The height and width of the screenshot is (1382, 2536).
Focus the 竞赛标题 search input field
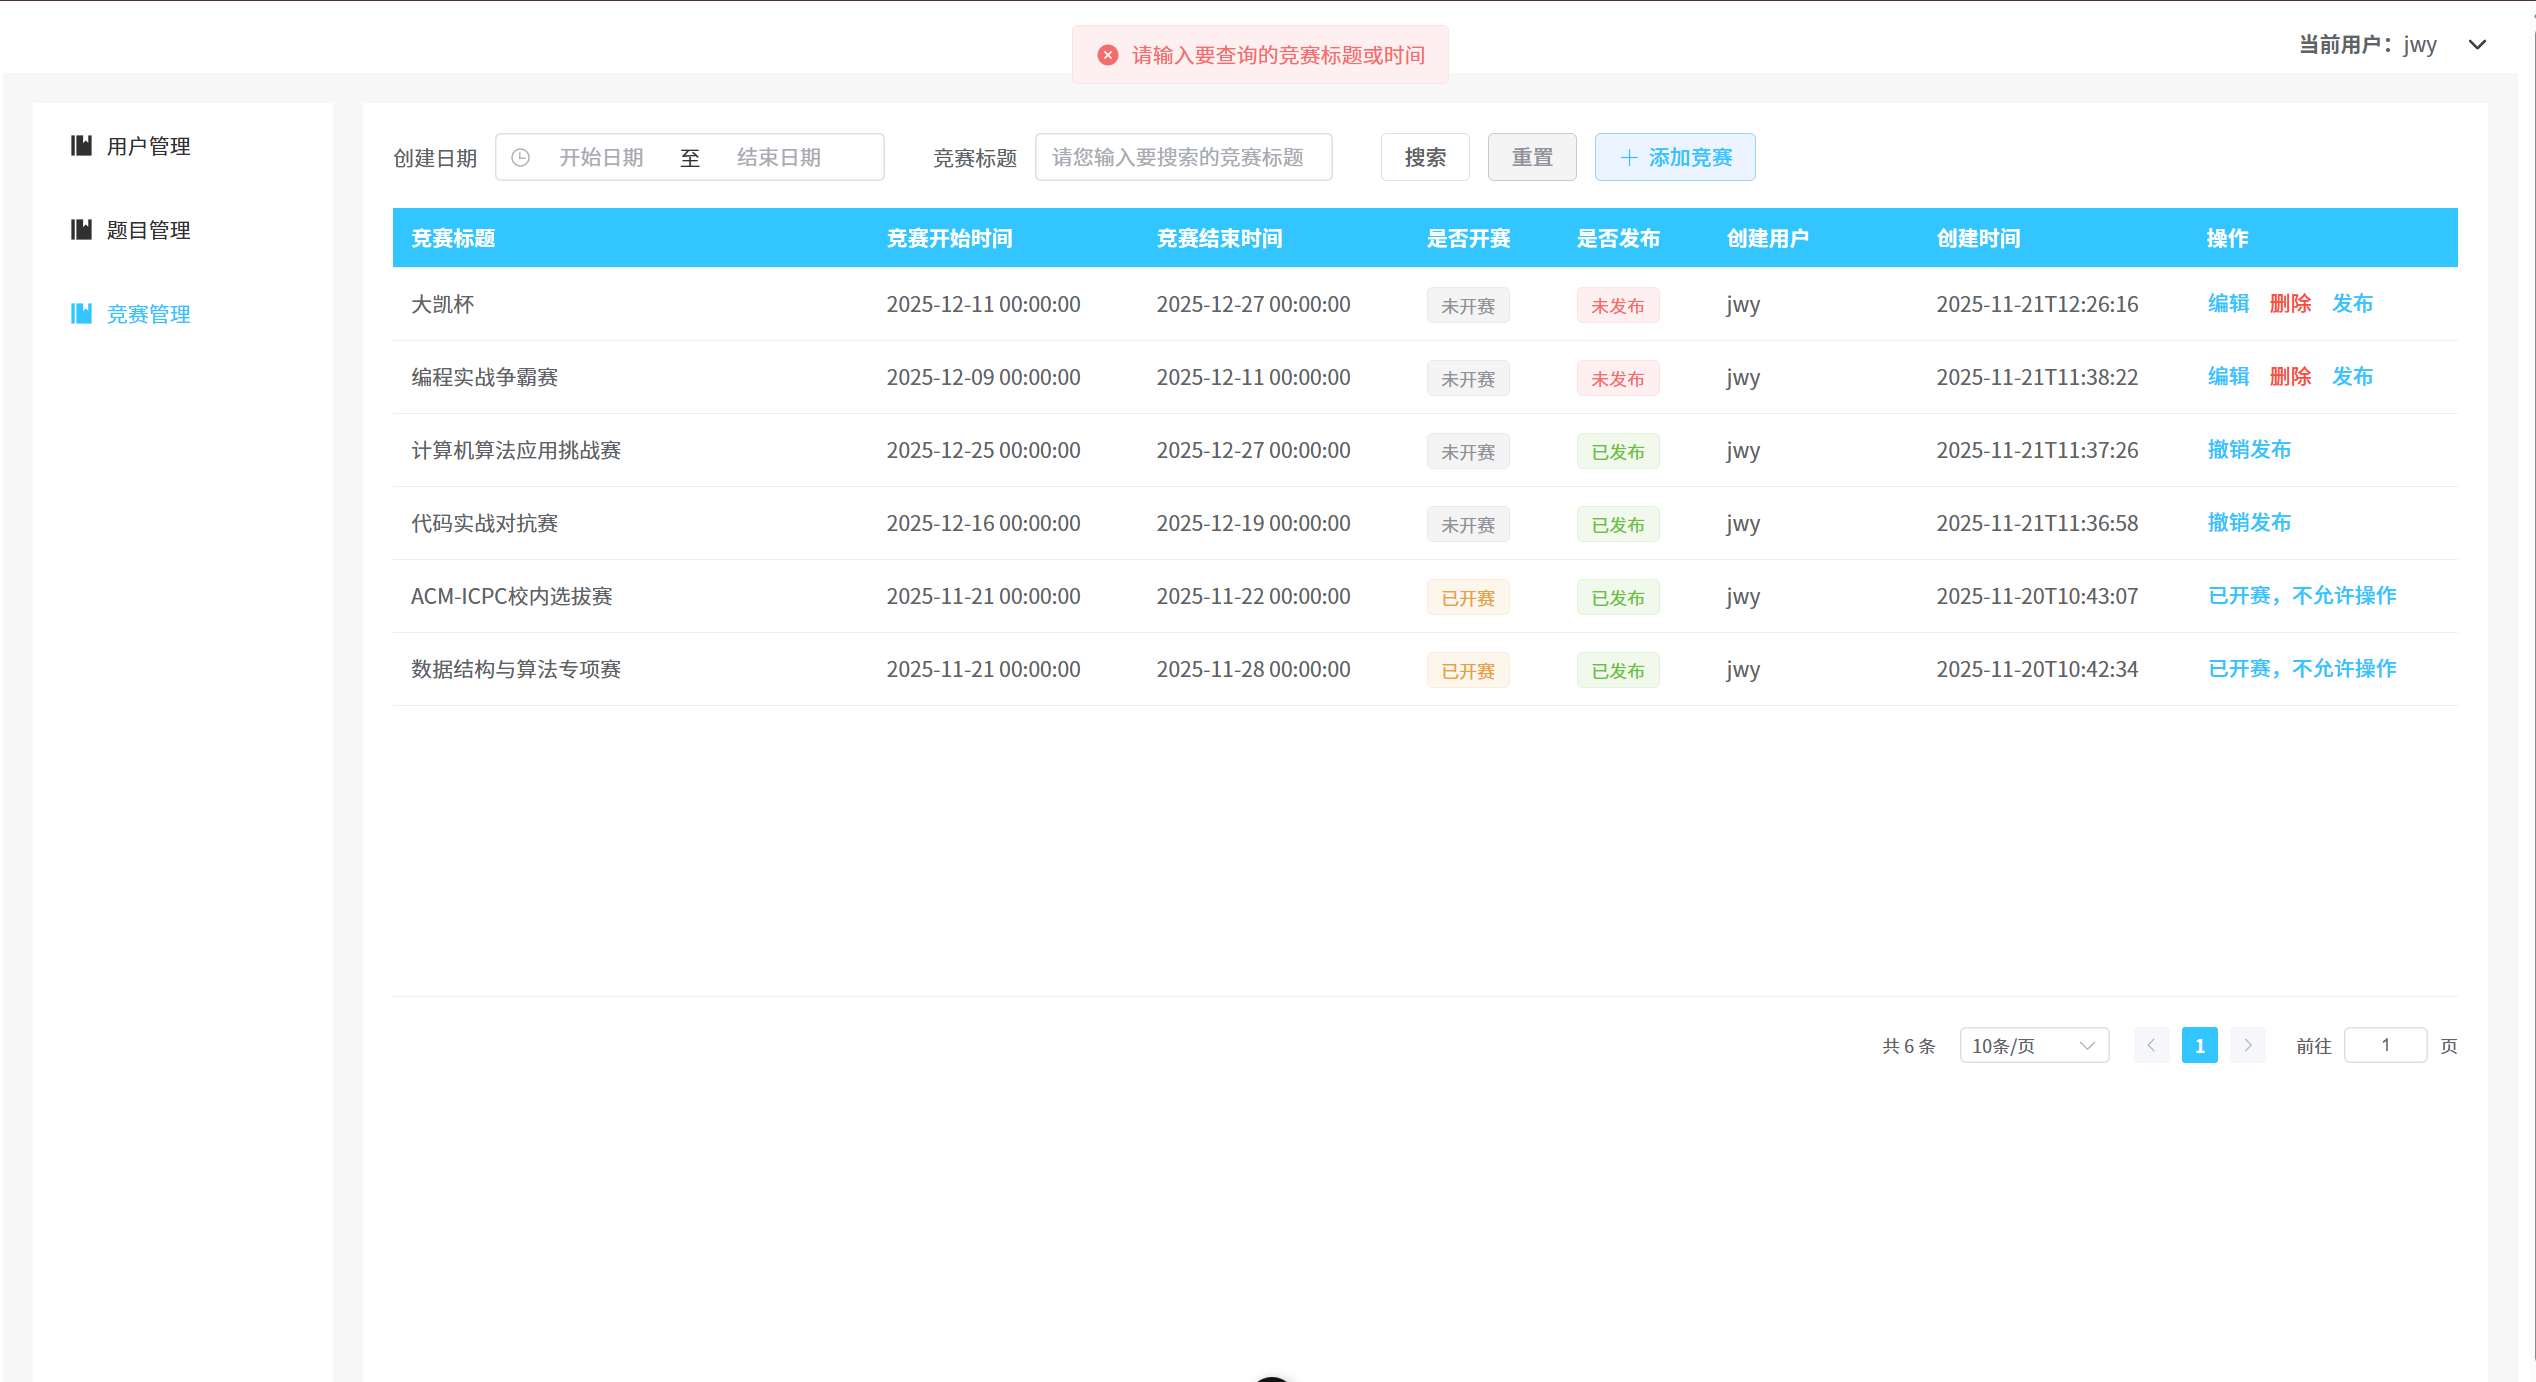pos(1183,158)
